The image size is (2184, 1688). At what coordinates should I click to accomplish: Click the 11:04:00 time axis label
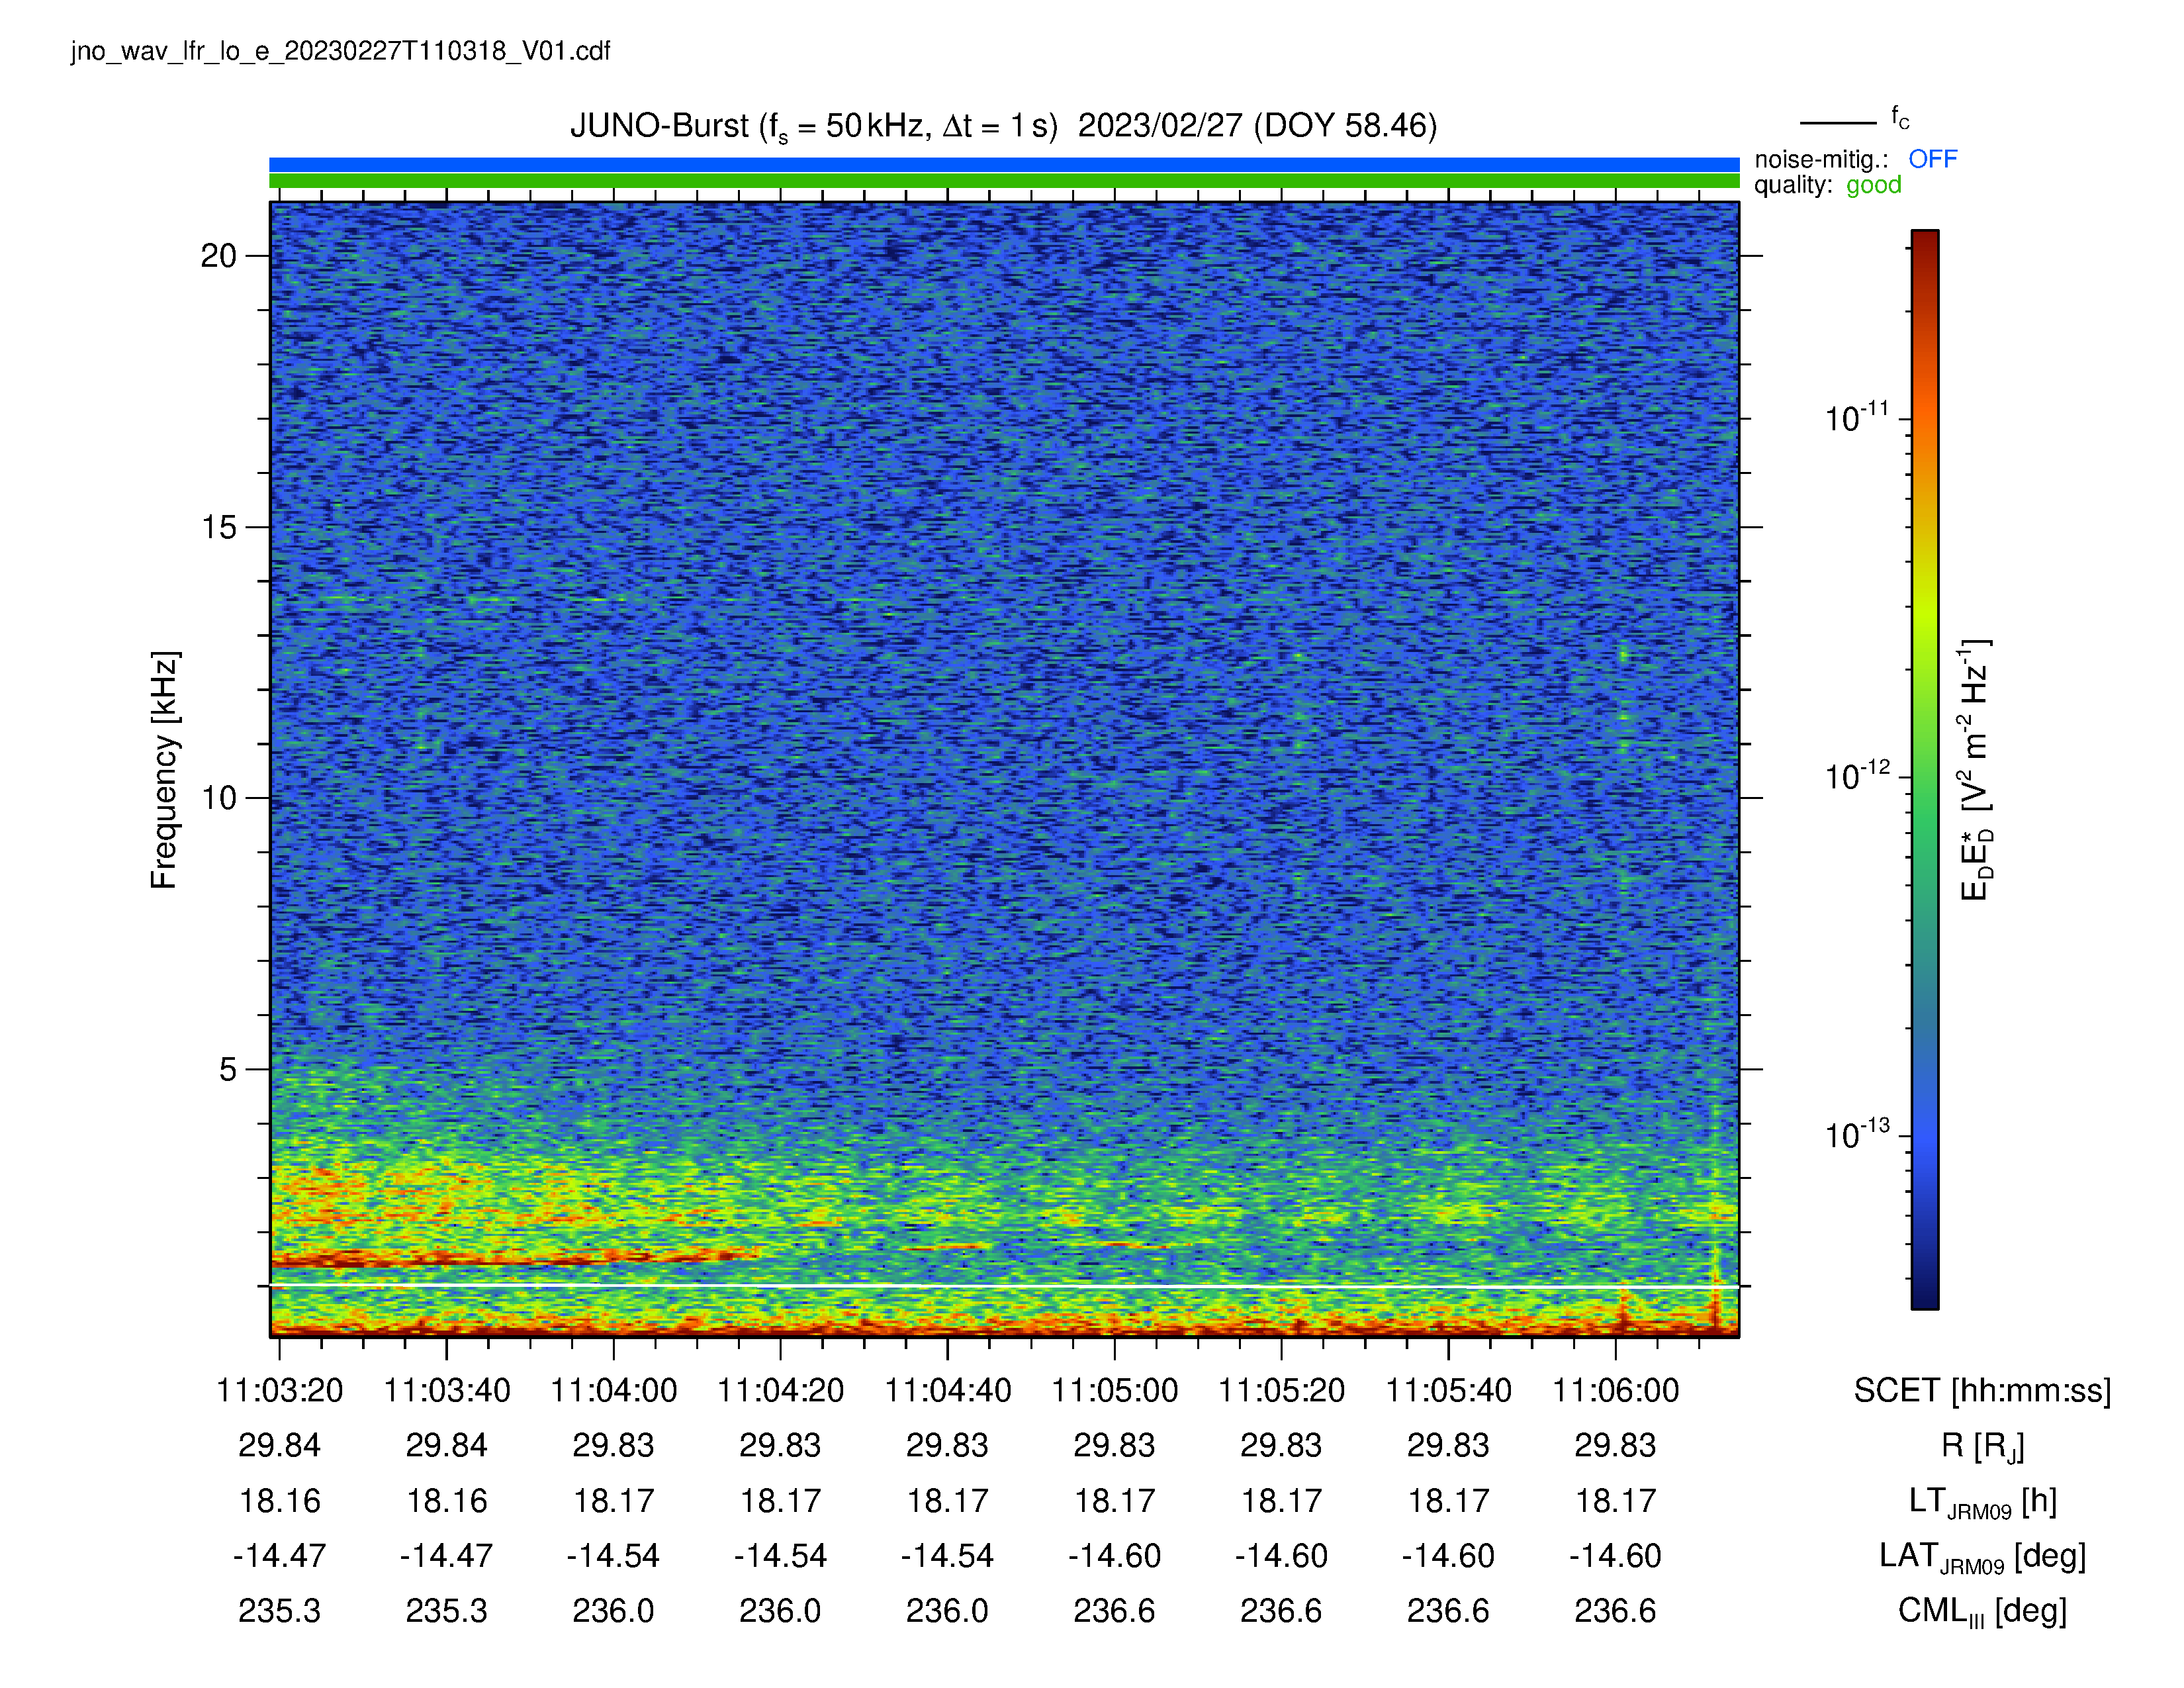pyautogui.click(x=613, y=1390)
